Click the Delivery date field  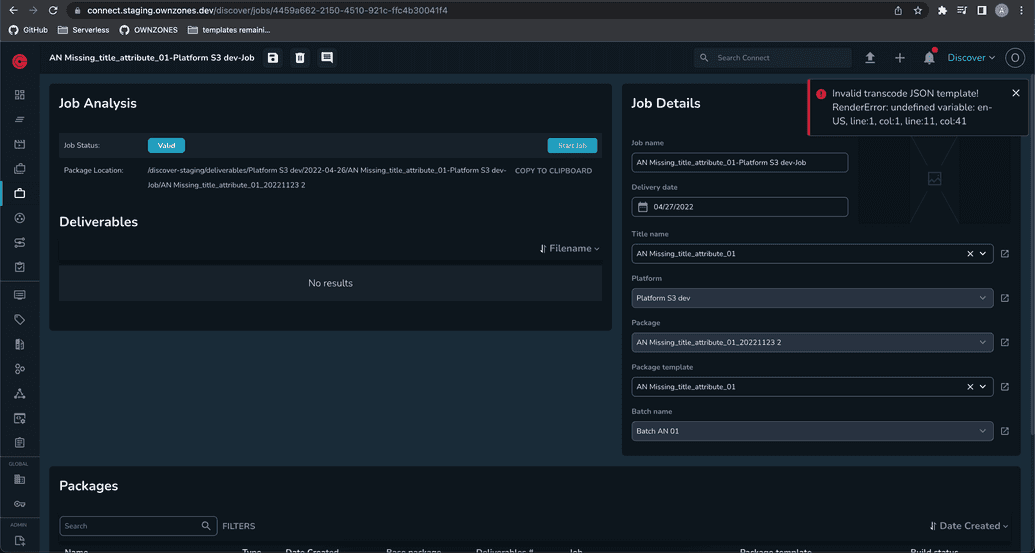739,207
